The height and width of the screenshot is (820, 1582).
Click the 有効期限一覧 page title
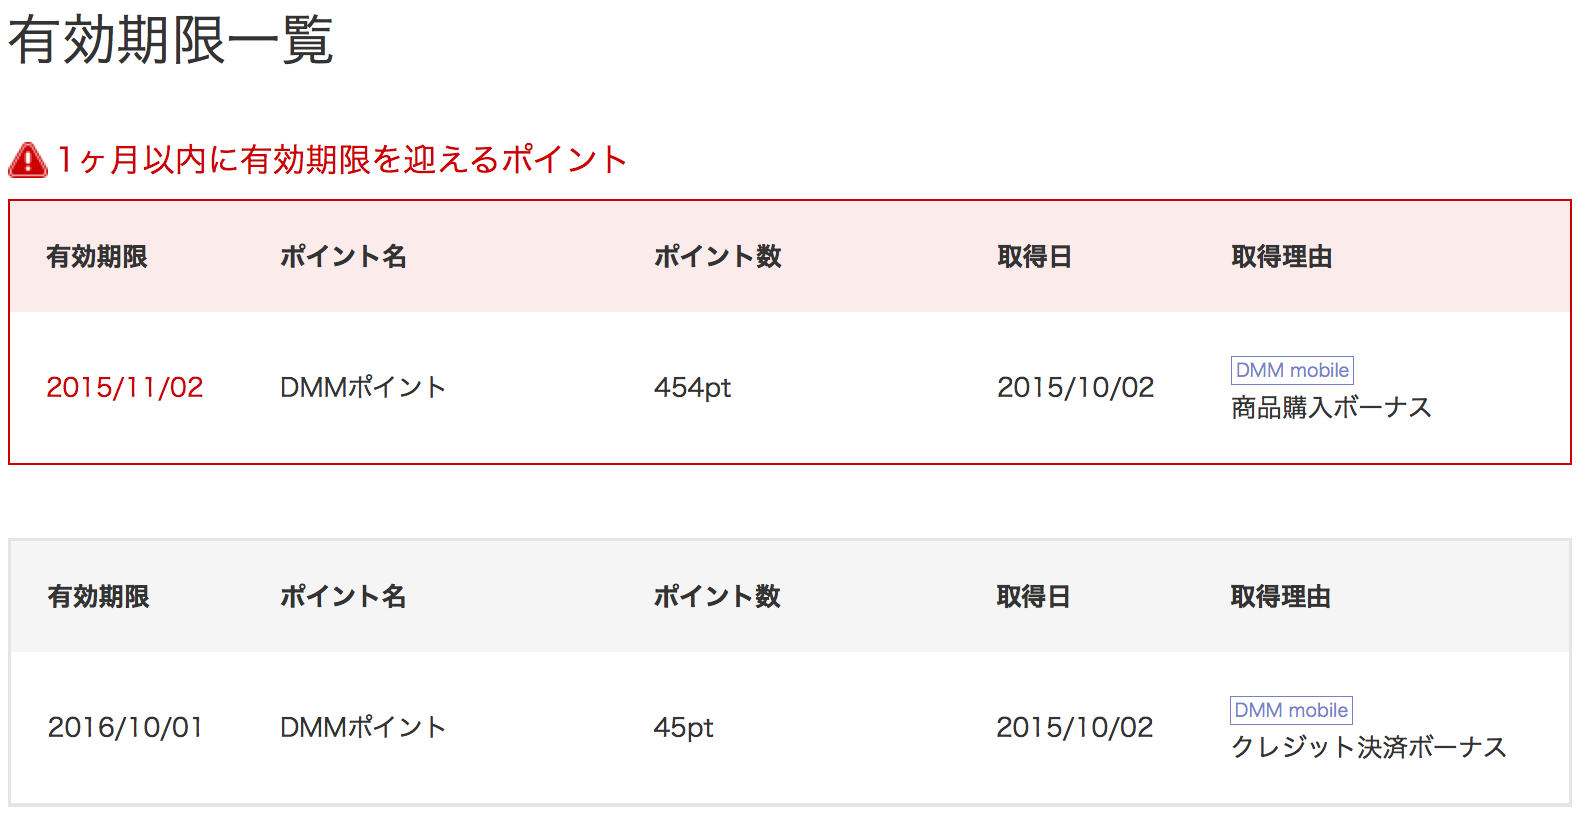pyautogui.click(x=170, y=41)
